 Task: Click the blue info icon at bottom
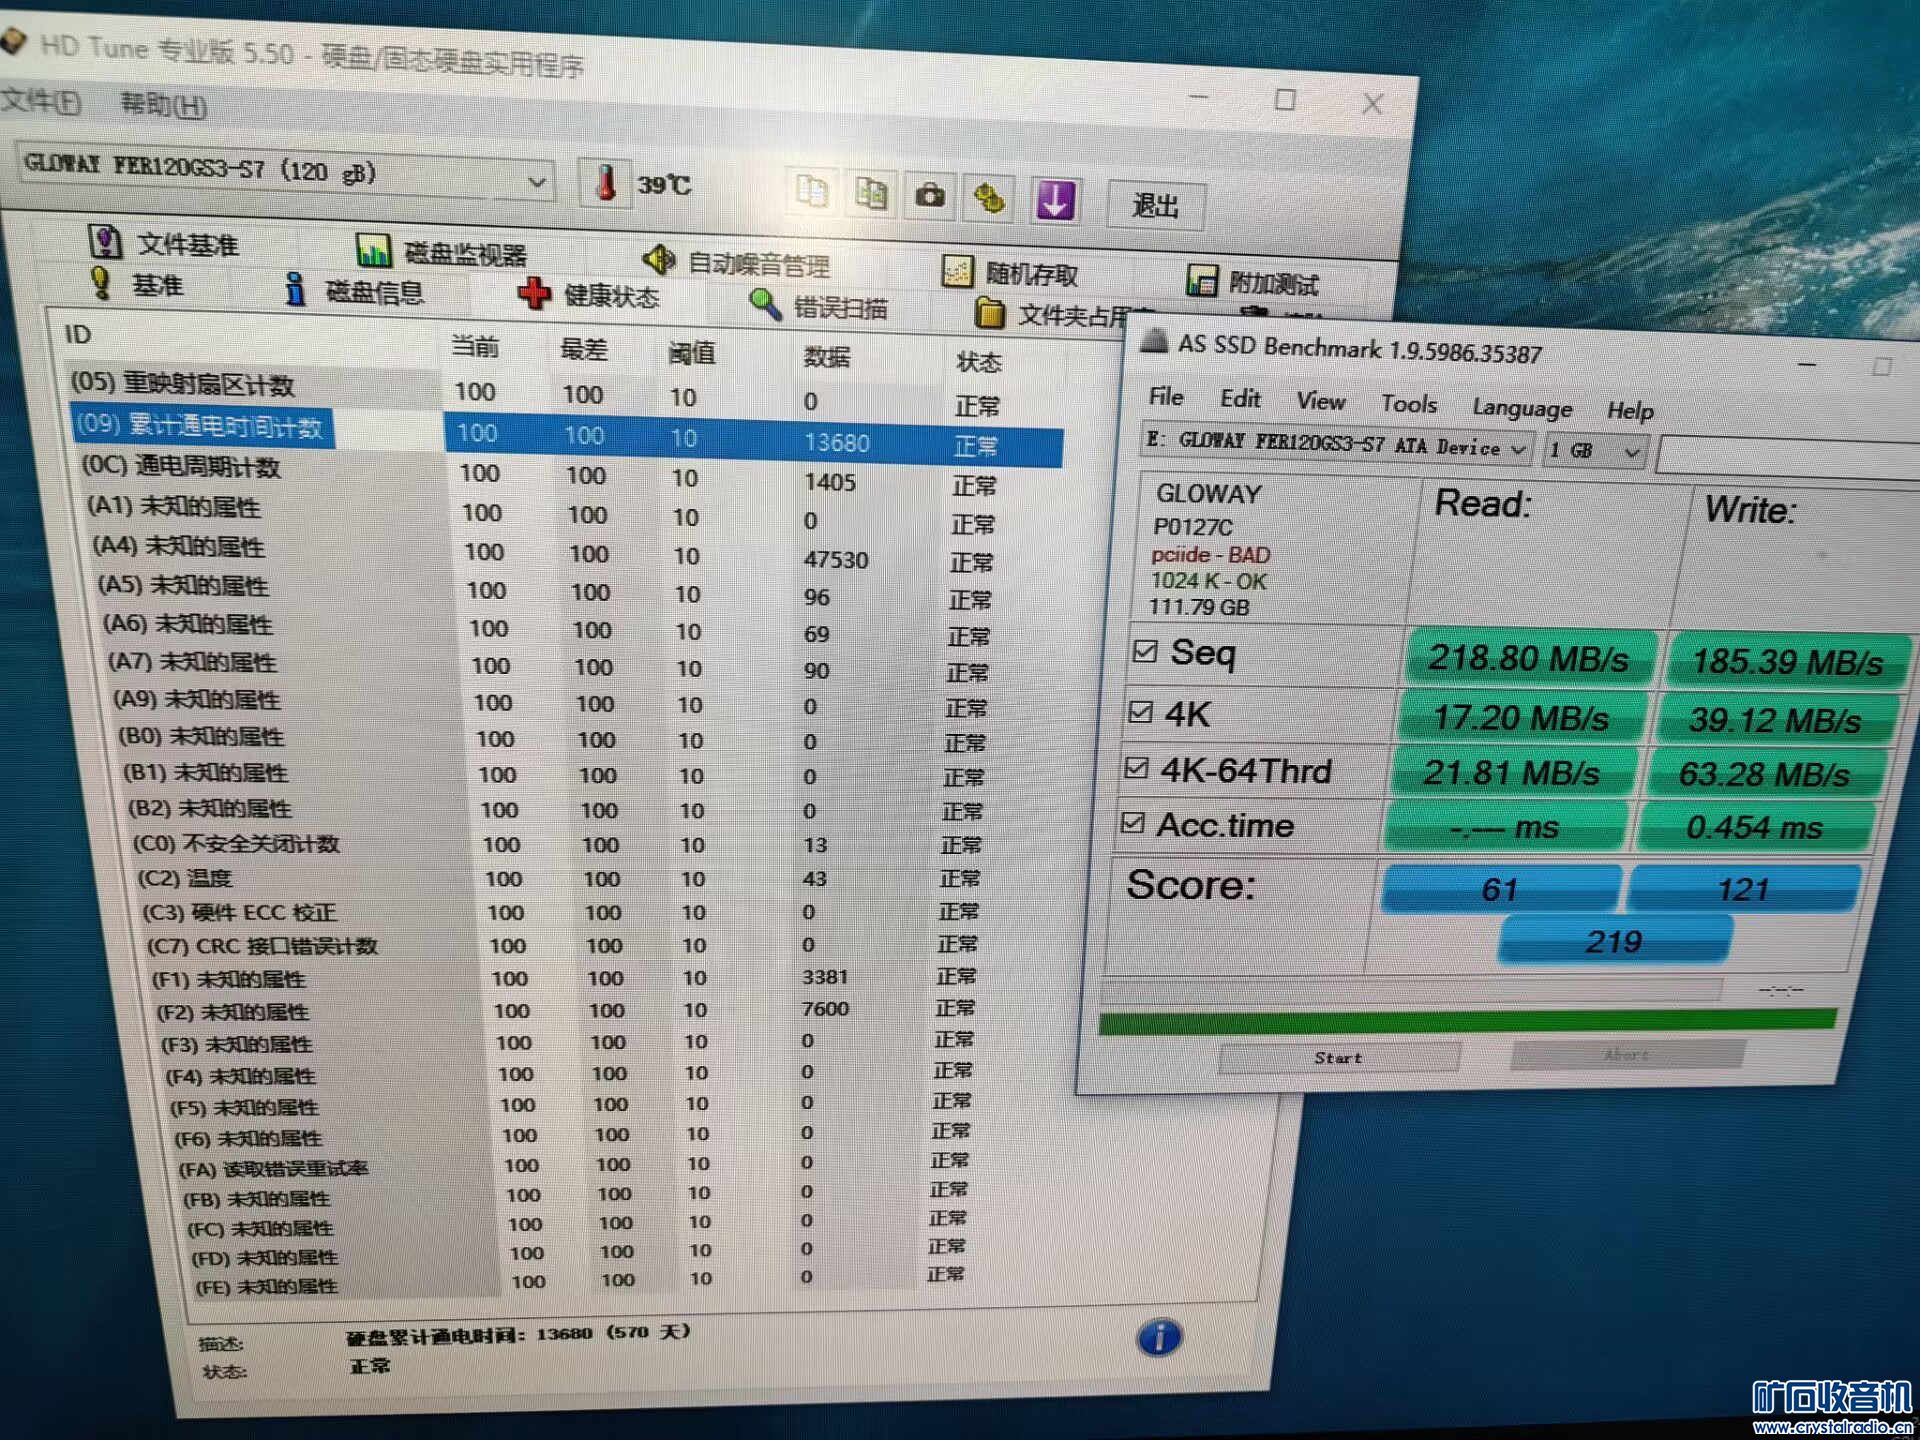click(x=1159, y=1337)
